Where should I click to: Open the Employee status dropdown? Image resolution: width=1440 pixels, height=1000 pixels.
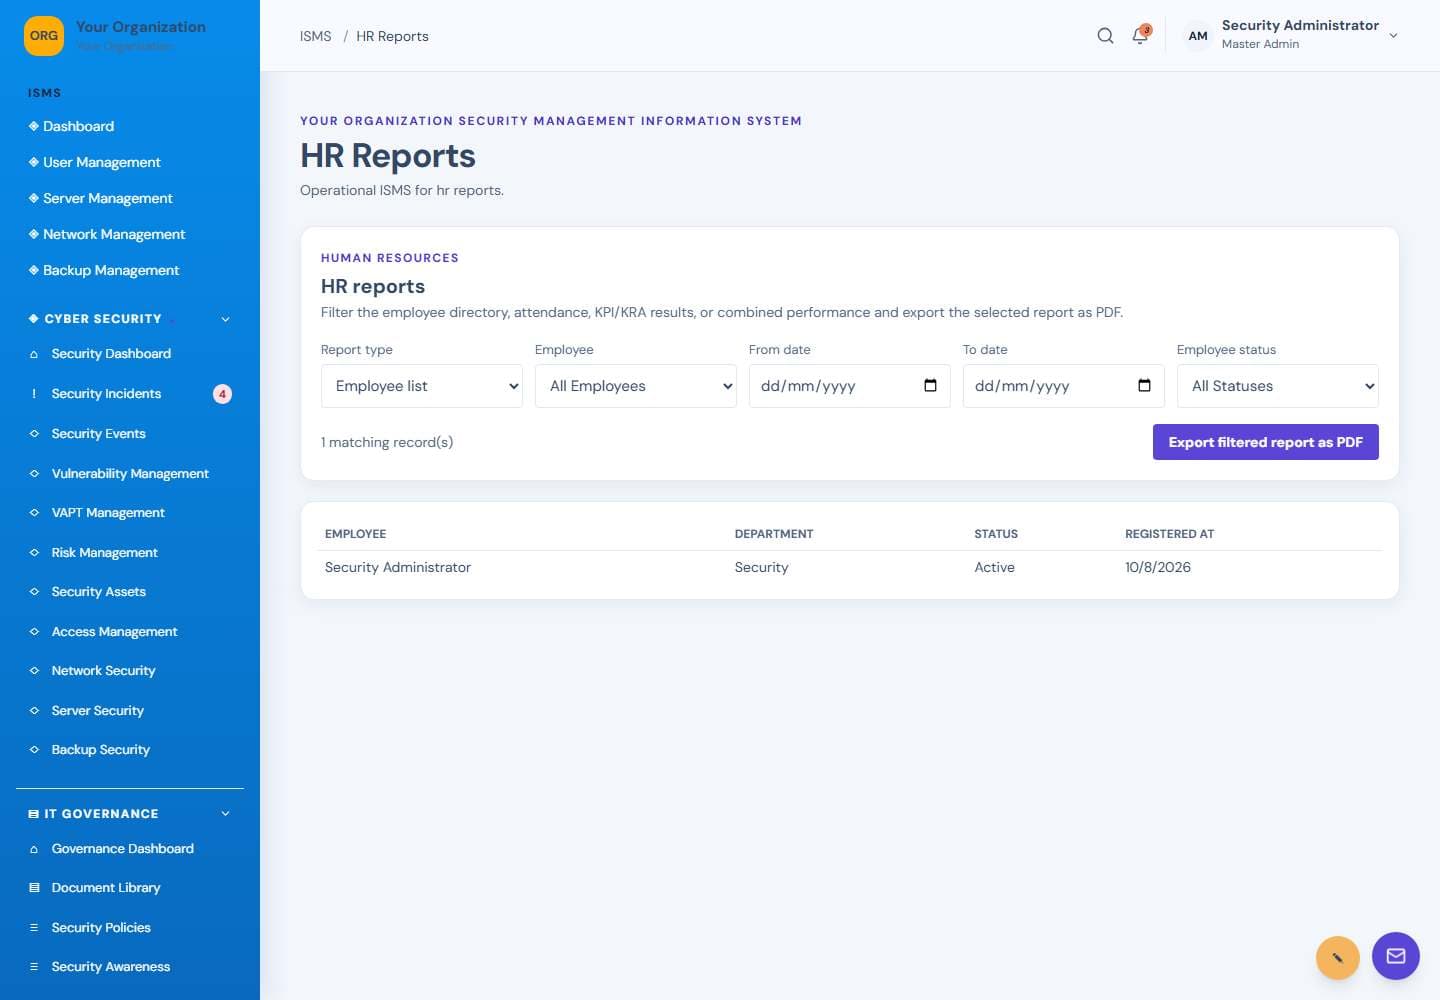tap(1278, 386)
